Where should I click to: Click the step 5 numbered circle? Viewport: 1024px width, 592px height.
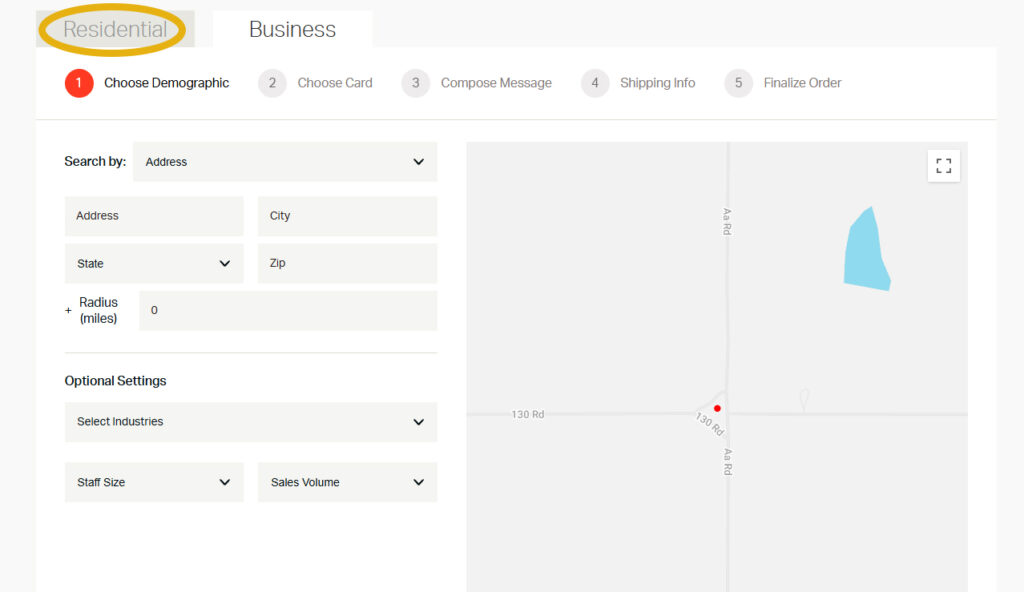738,83
